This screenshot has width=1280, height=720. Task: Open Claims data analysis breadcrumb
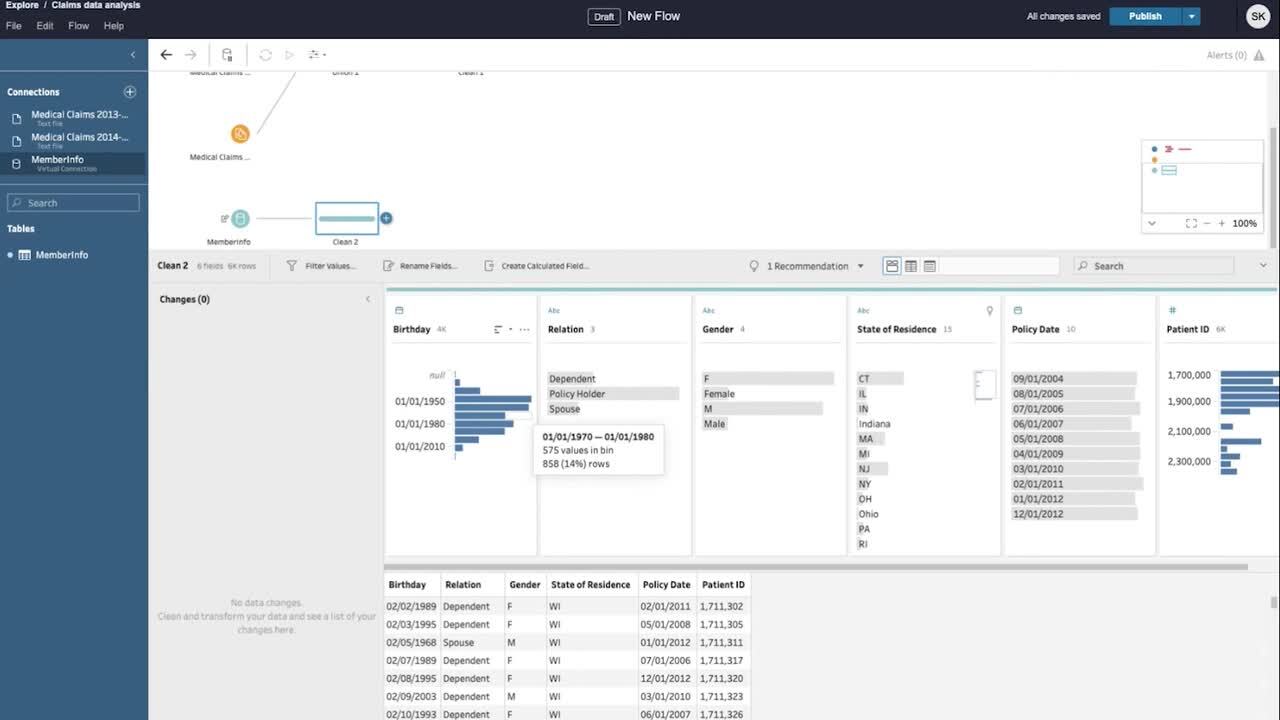[96, 5]
